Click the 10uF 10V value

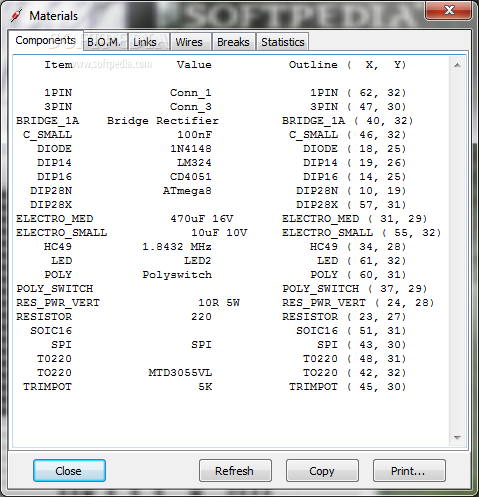[219, 233]
